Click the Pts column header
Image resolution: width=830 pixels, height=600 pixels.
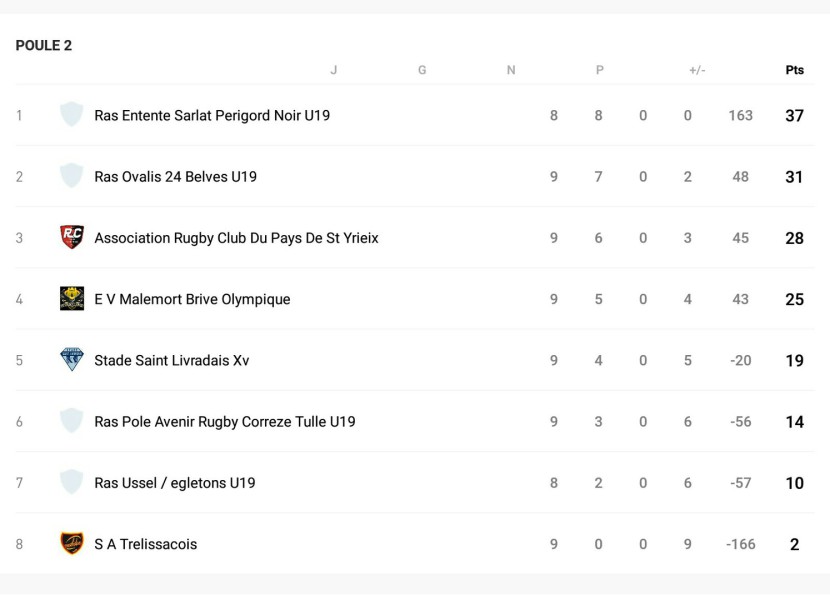[794, 70]
